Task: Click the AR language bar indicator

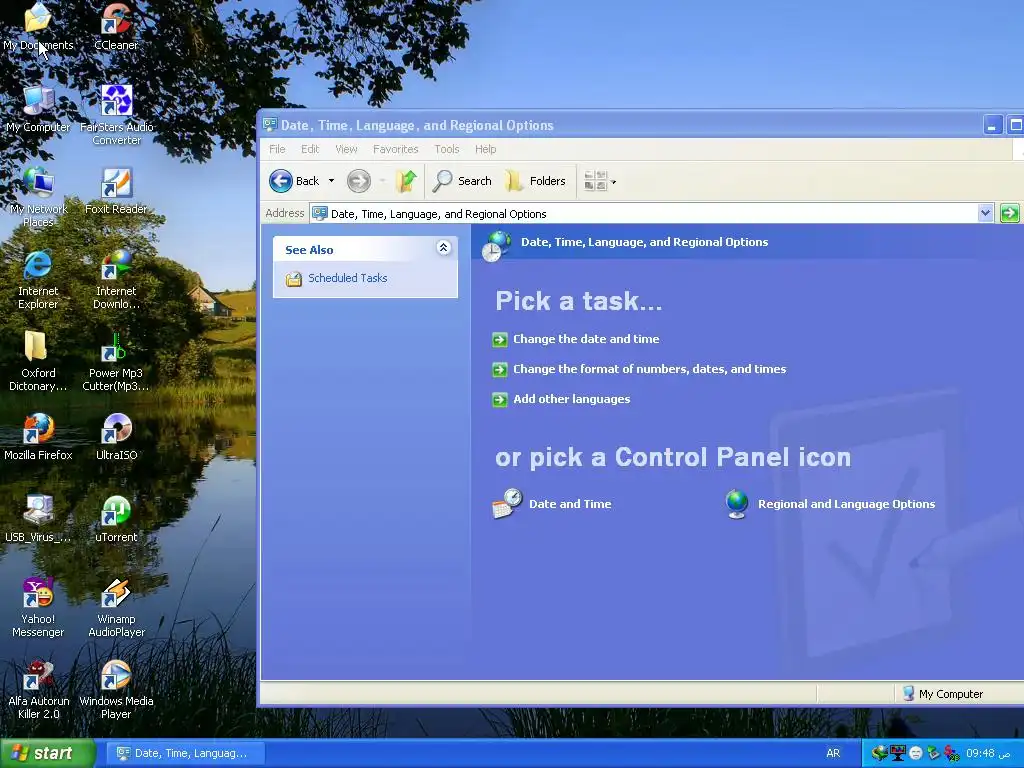Action: pos(833,753)
